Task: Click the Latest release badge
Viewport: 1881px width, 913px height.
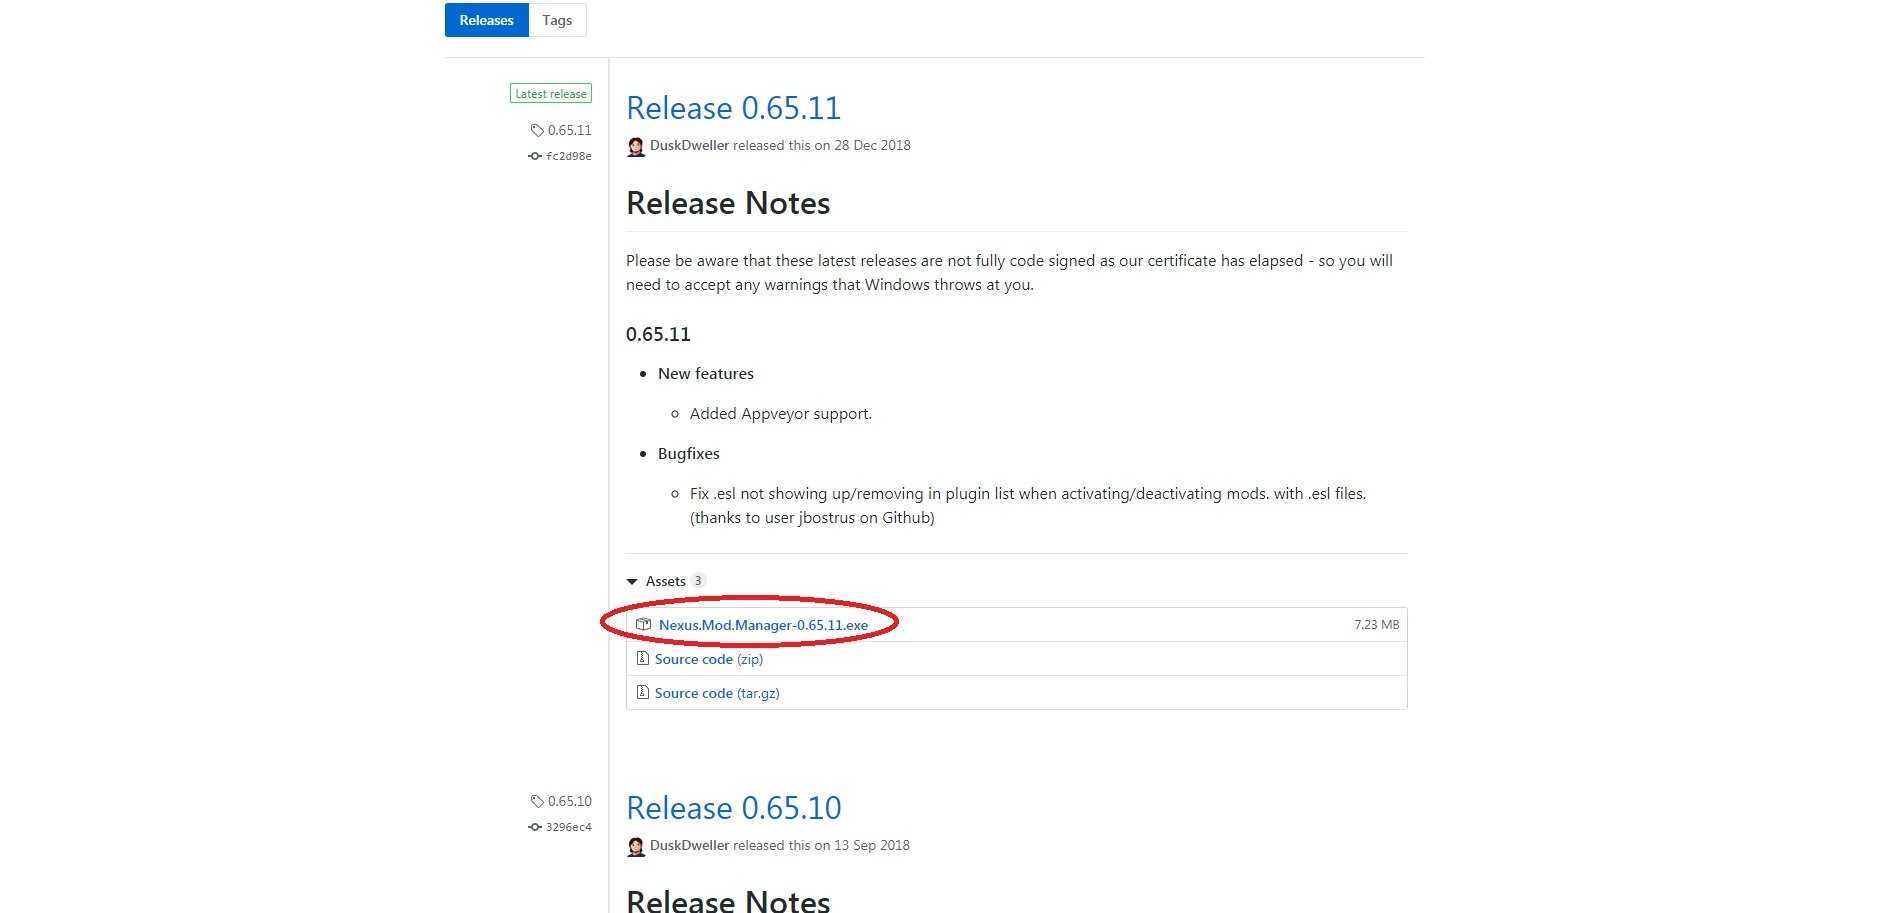Action: click(551, 94)
